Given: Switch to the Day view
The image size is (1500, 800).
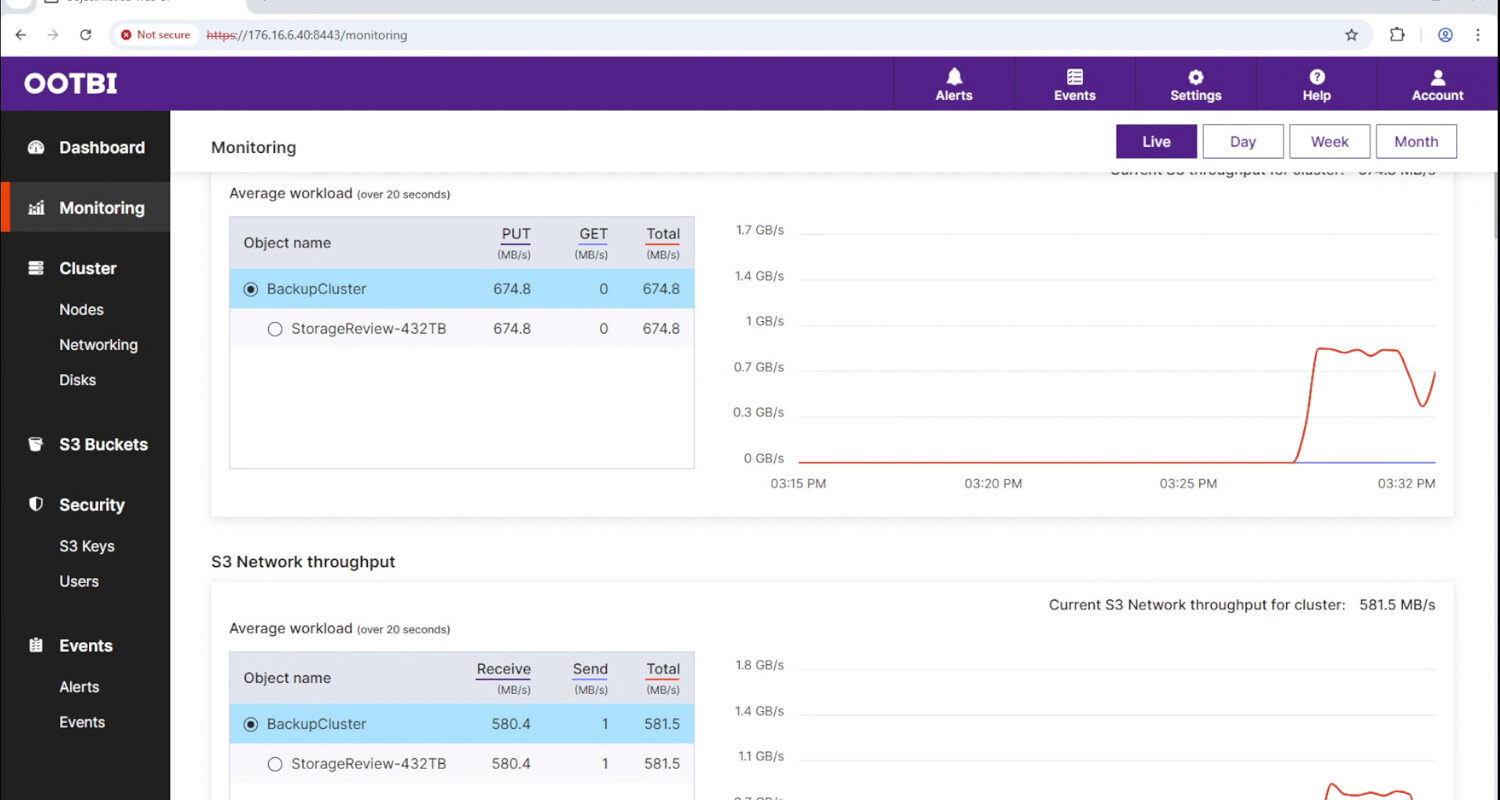Looking at the screenshot, I should point(1243,142).
